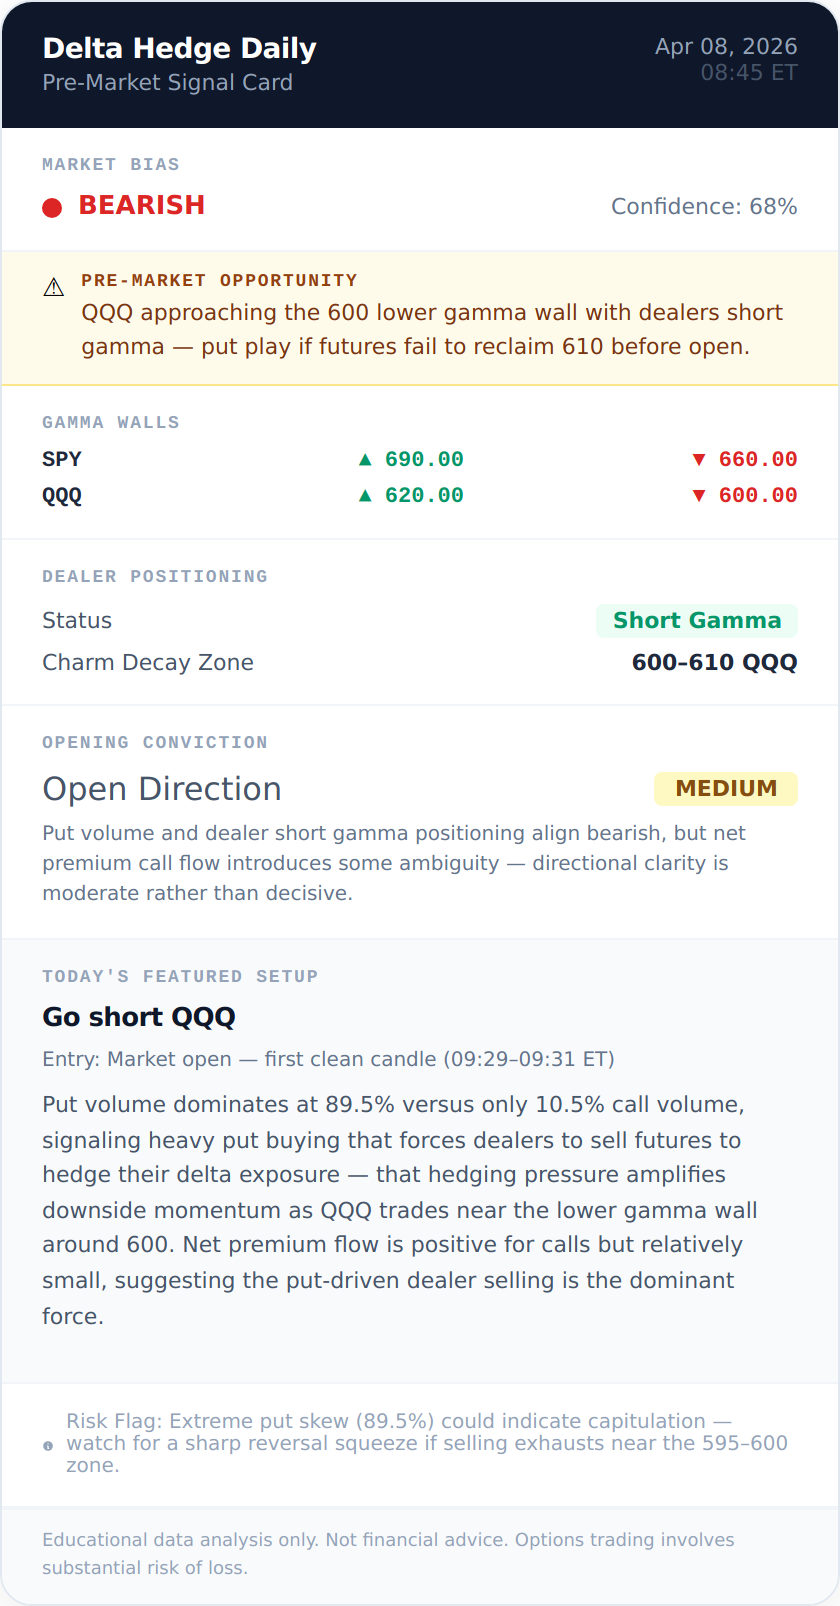The width and height of the screenshot is (840, 1606).
Task: Click the Confidence: 68% label
Action: pos(704,207)
